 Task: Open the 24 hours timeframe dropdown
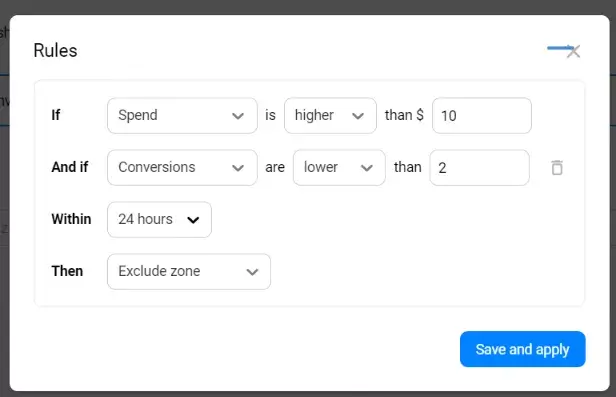[159, 220]
